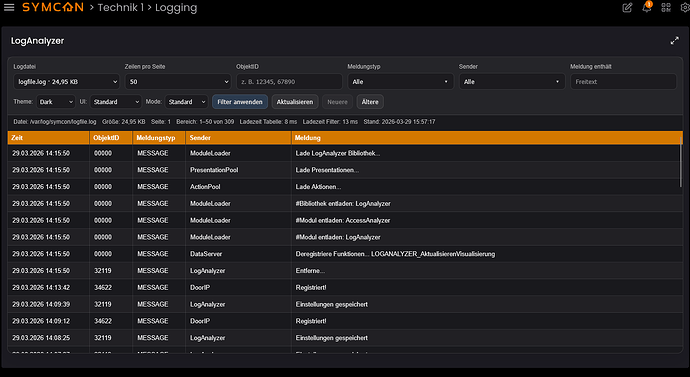690x377 pixels.
Task: Click 'Registriert!' message at 14:09:12
Action: click(x=311, y=321)
